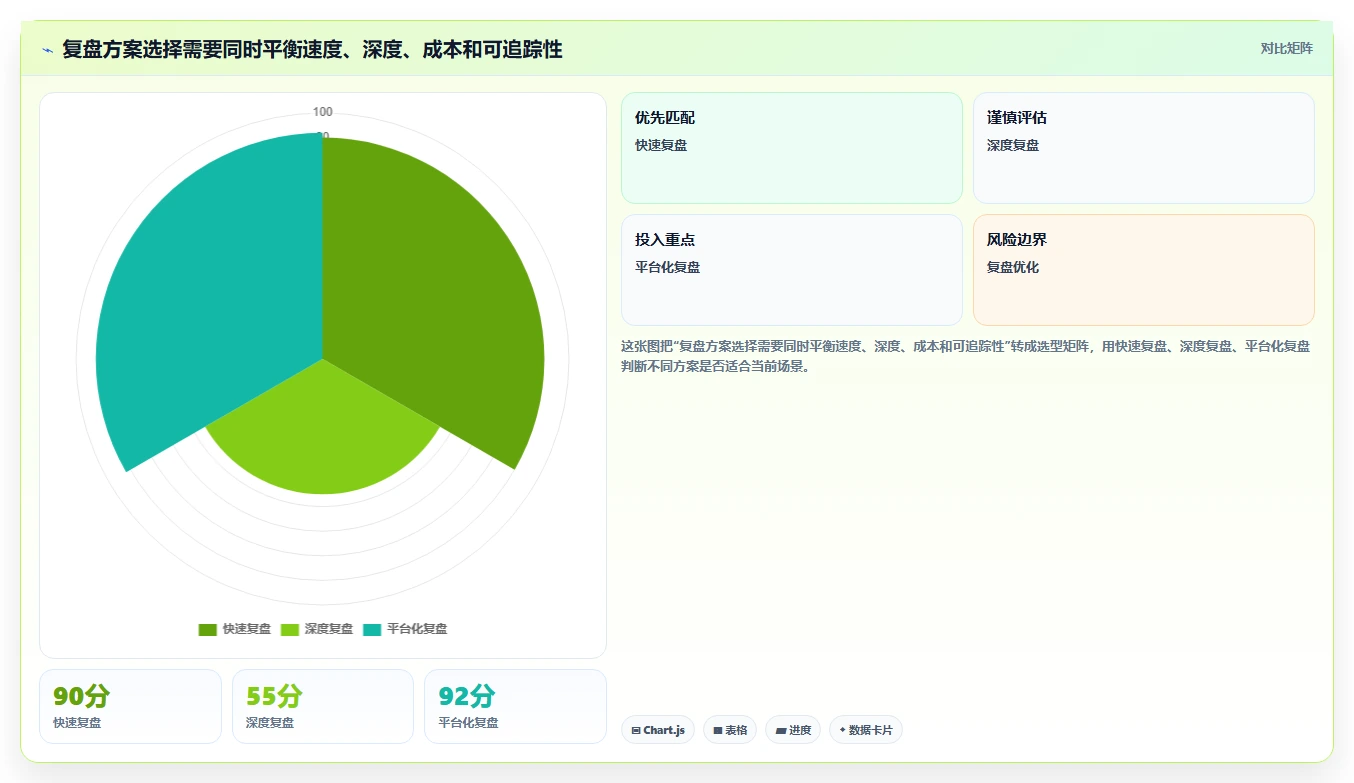1354x783 pixels.
Task: Select the 90分 快速复盘 score card
Action: (x=130, y=706)
